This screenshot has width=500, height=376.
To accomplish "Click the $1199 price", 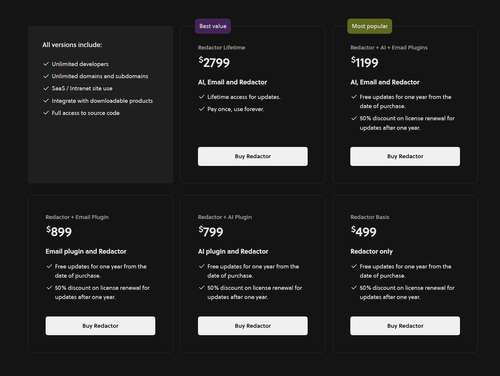I will pyautogui.click(x=364, y=62).
